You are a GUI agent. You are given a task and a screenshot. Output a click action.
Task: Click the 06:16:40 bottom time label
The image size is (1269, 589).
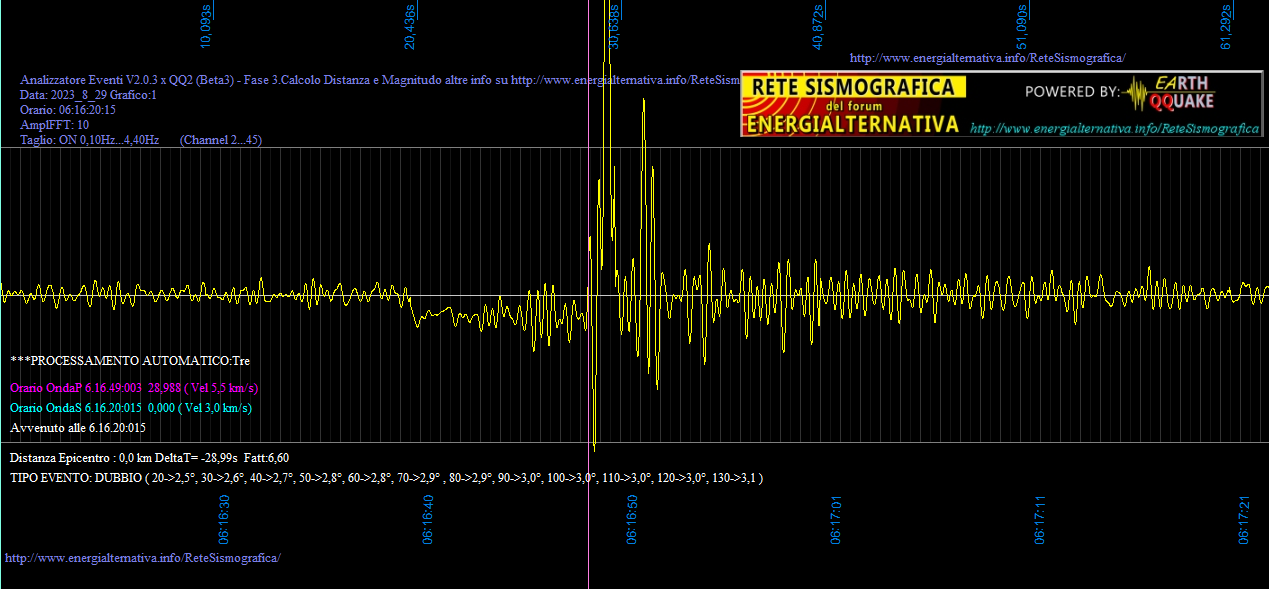[x=429, y=519]
